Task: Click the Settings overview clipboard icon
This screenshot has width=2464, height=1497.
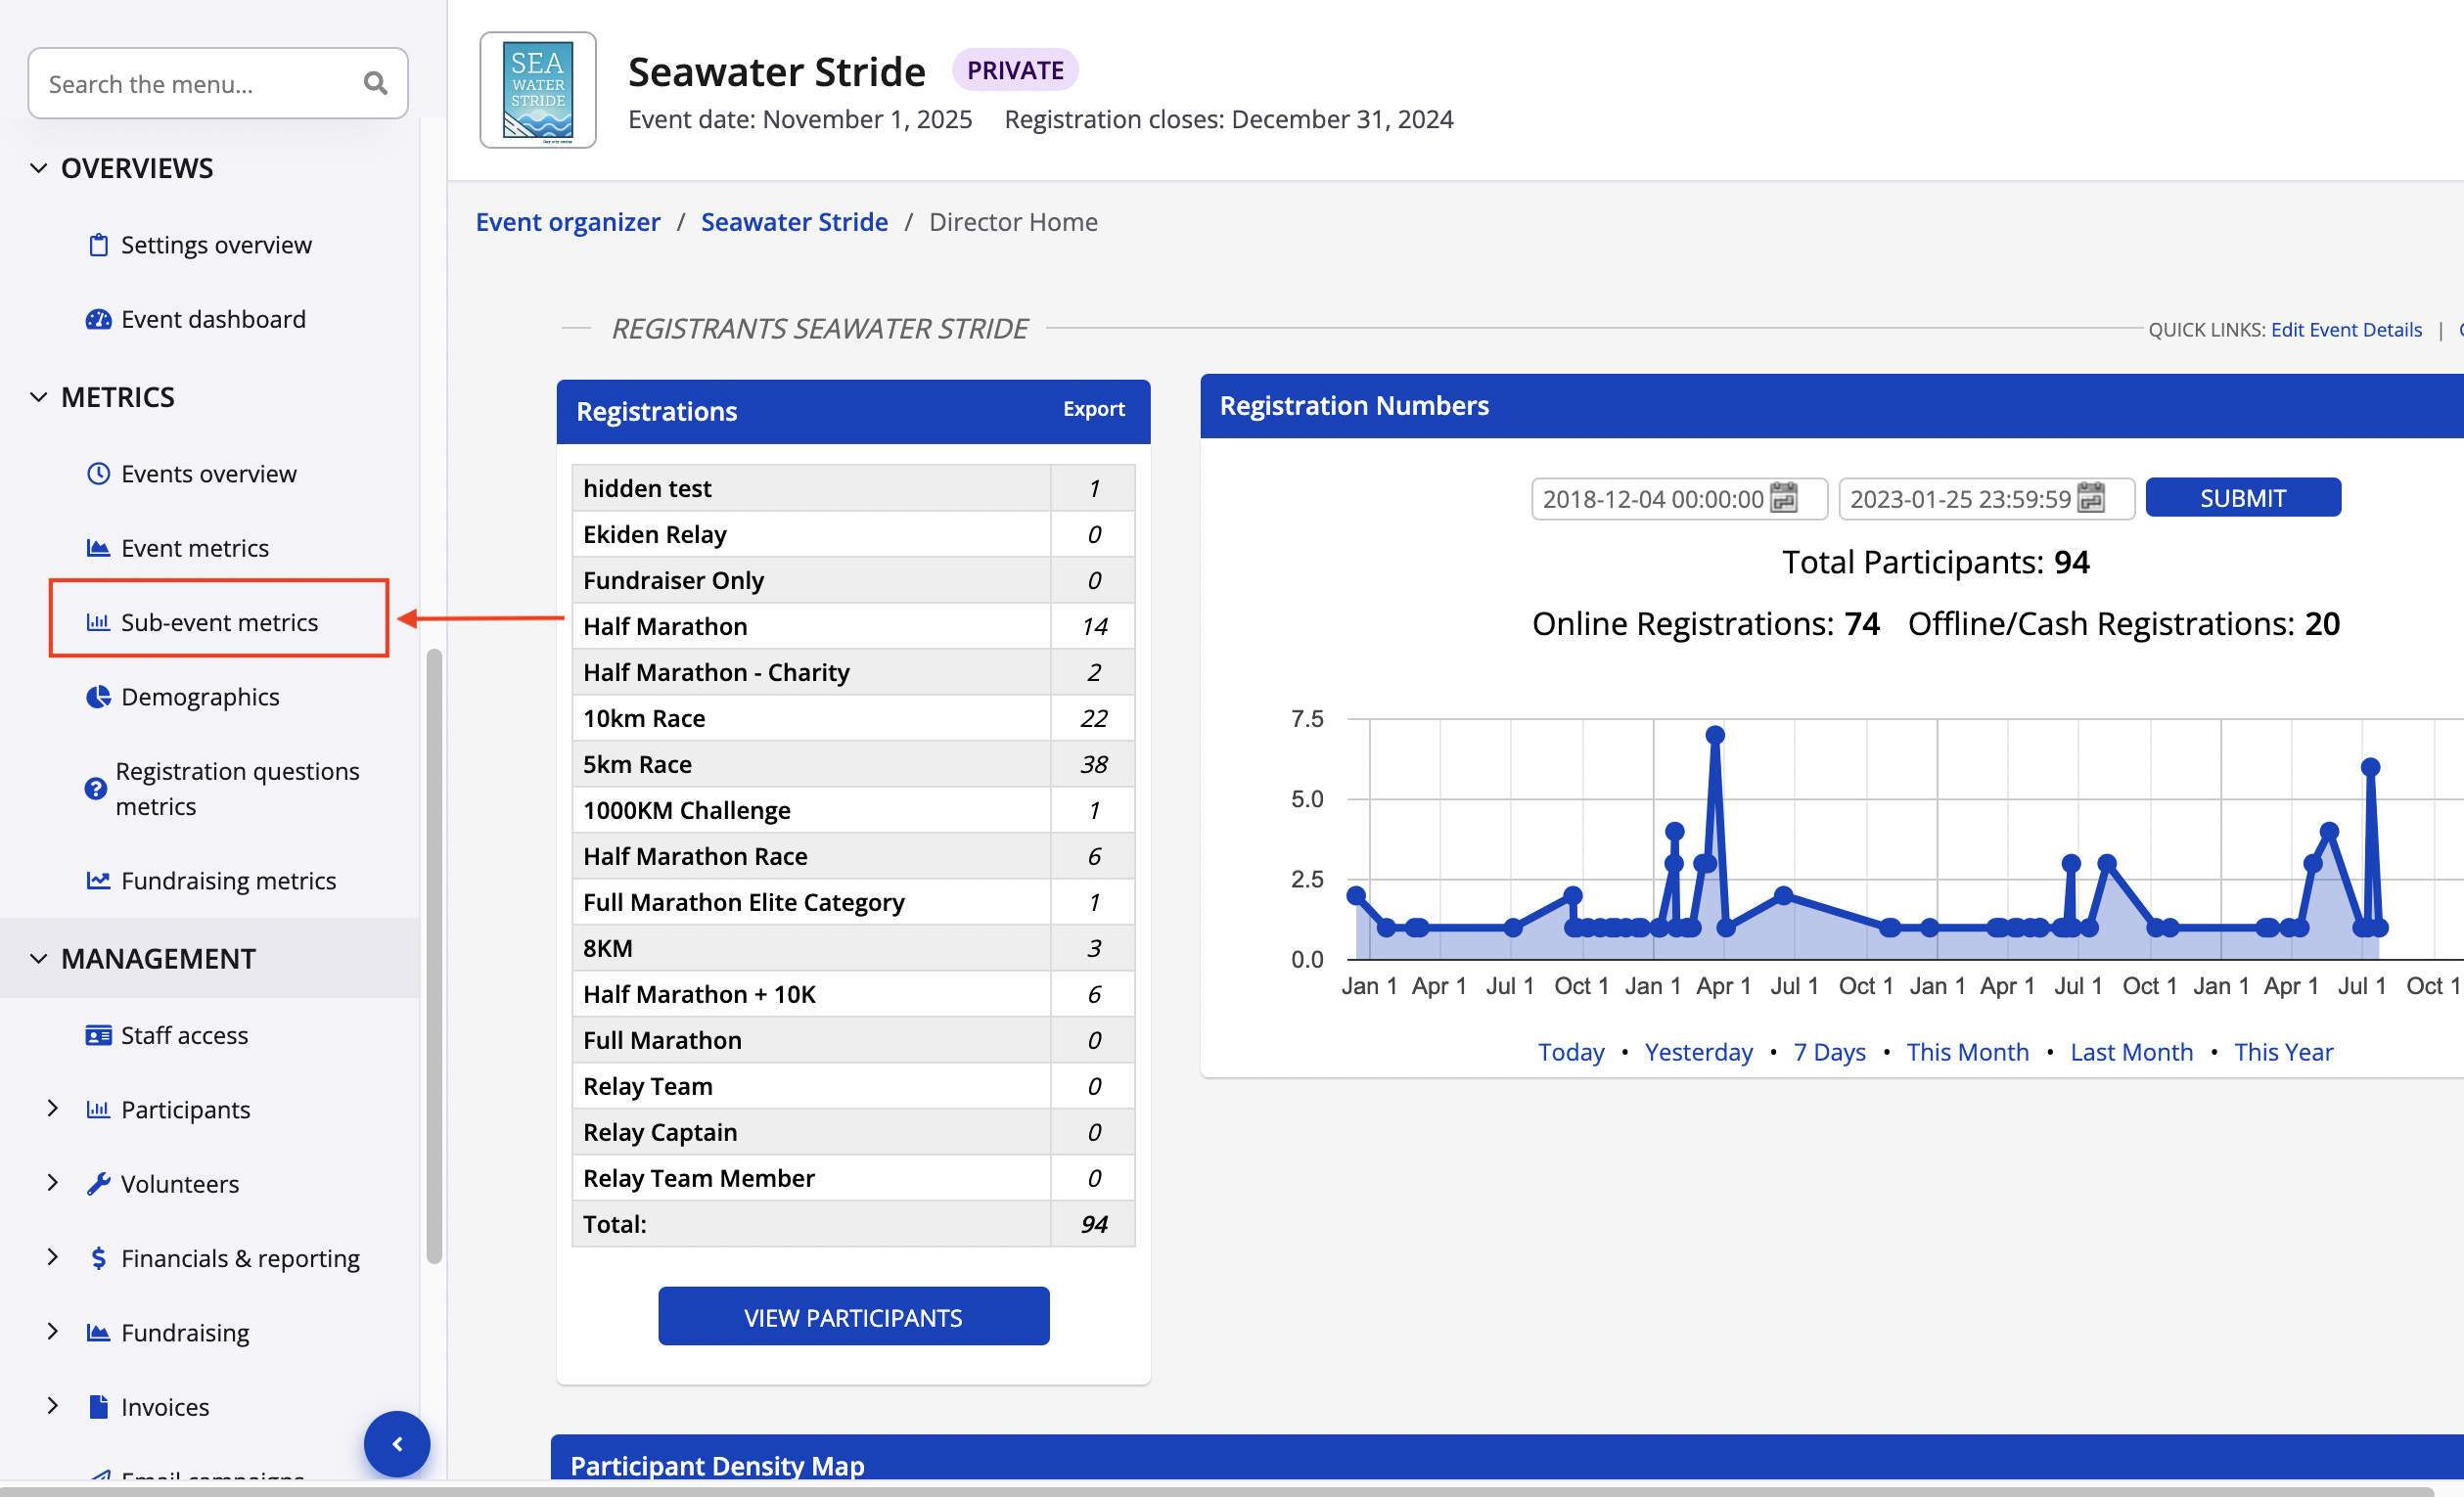Action: pos(98,245)
